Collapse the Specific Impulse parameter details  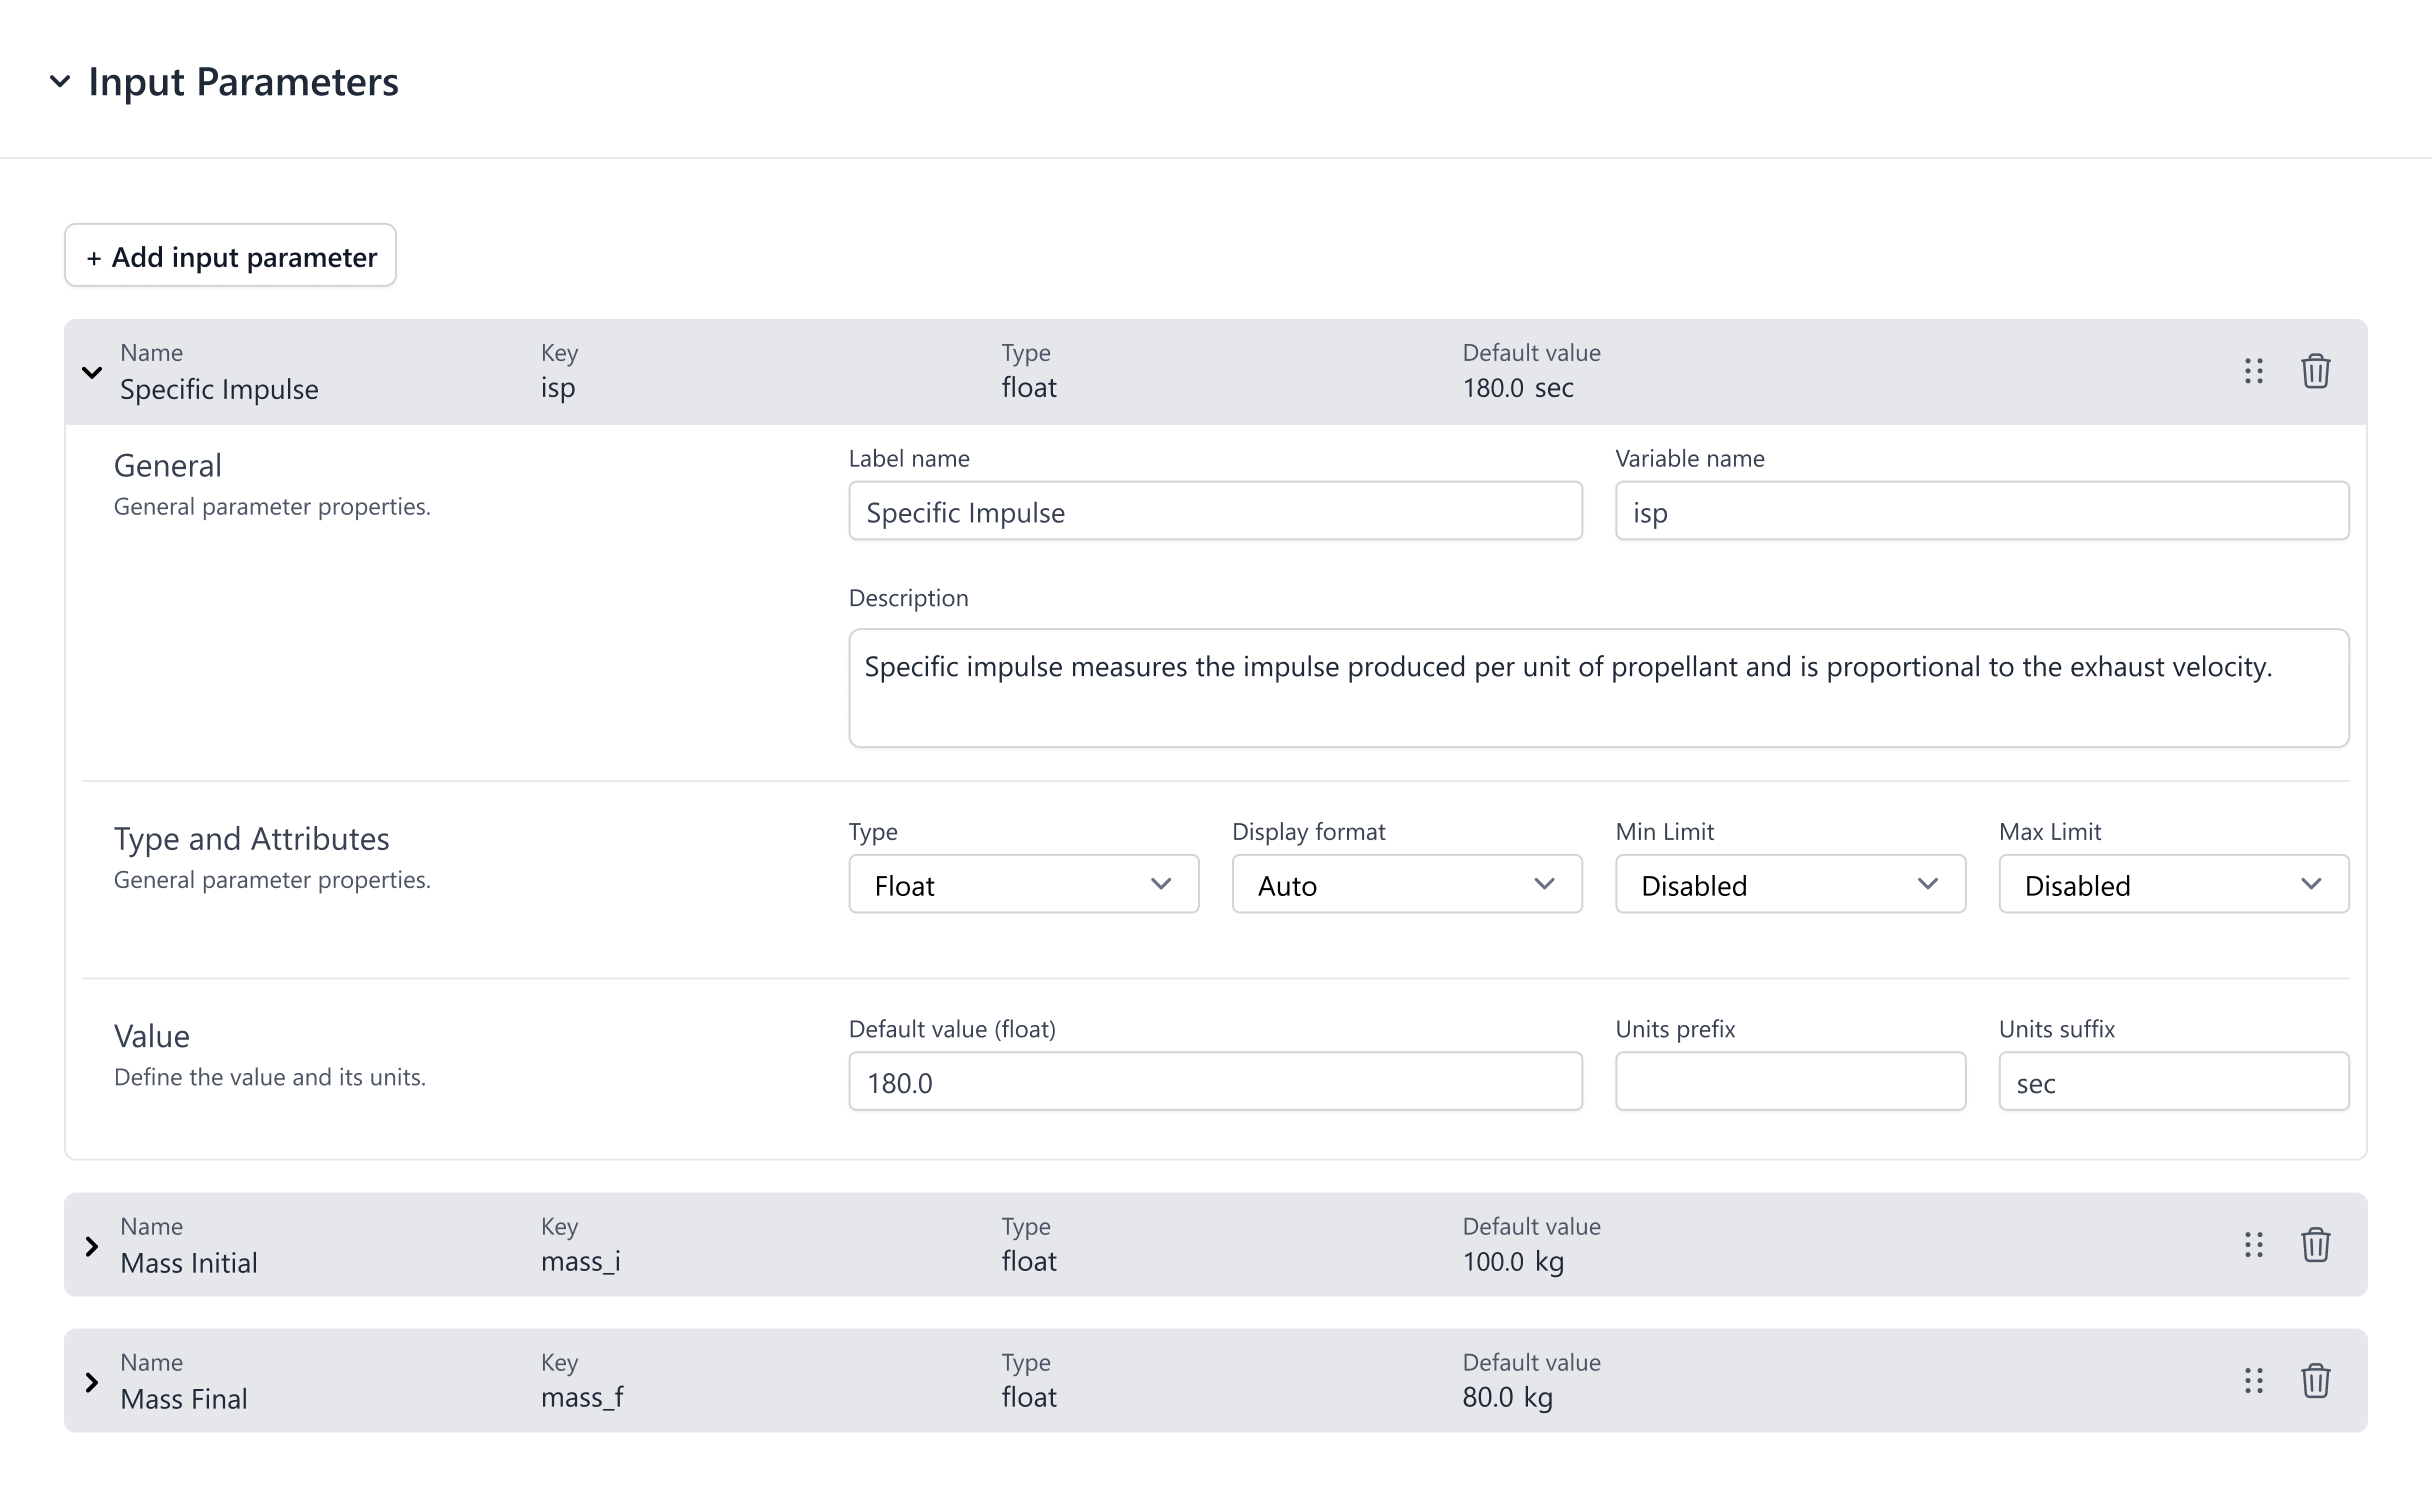[x=92, y=371]
